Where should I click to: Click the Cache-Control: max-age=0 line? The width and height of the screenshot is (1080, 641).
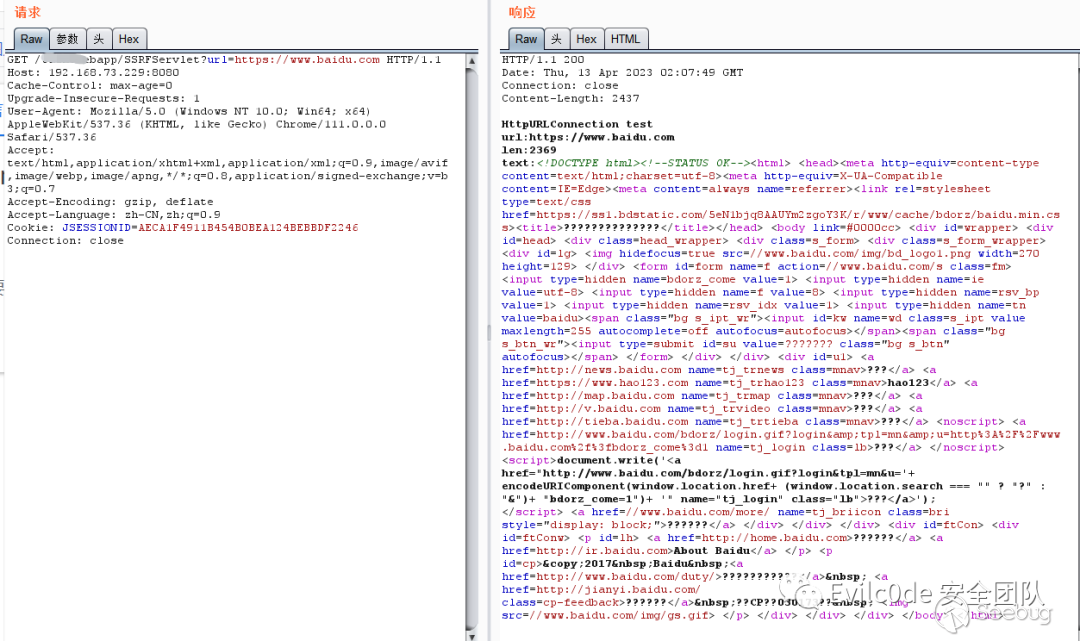90,85
